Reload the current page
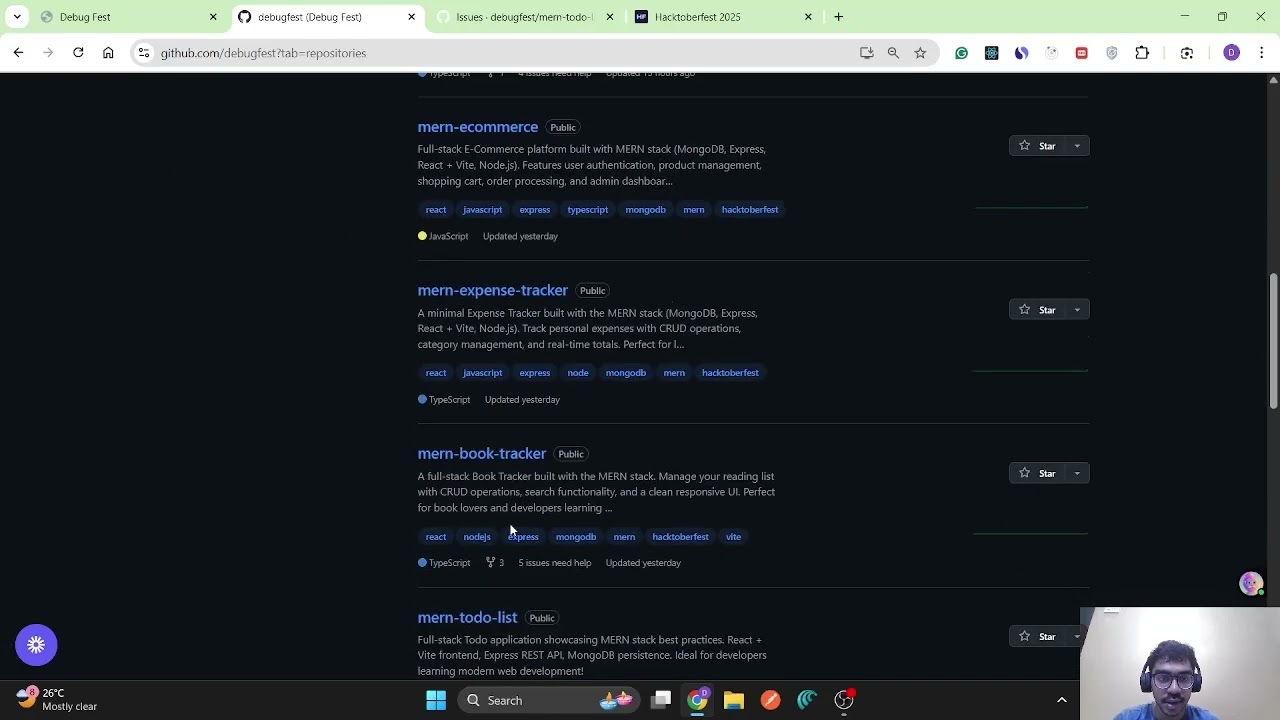This screenshot has width=1280, height=720. (x=78, y=53)
